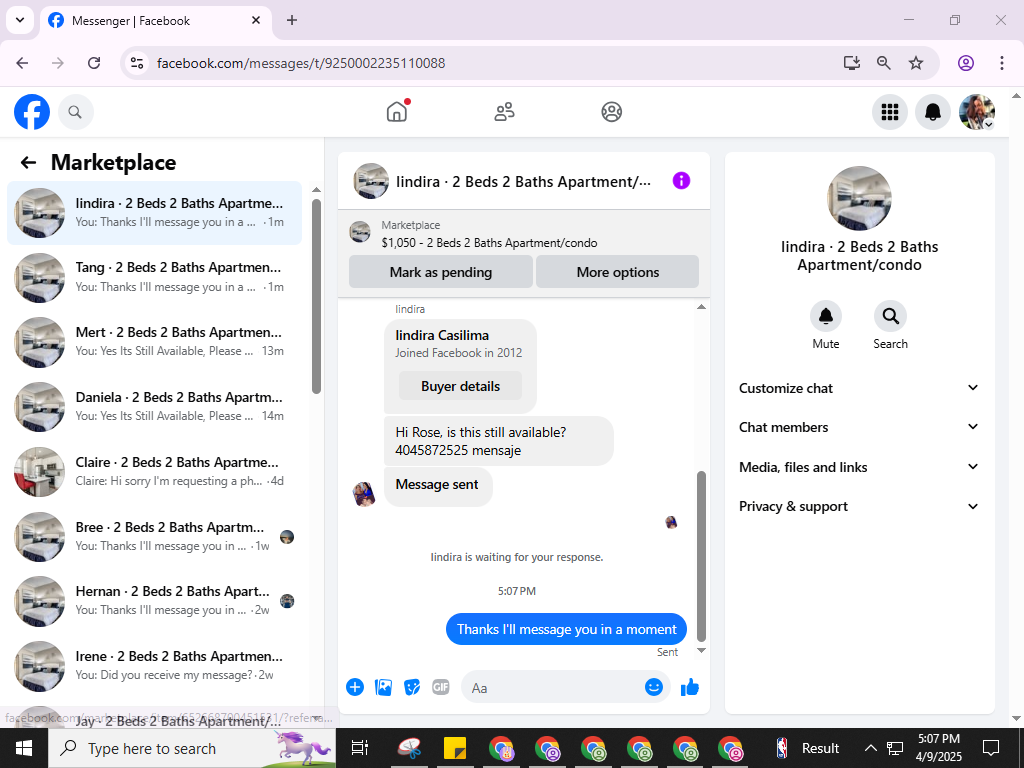
Task: Open conversation information purple icon
Action: [681, 181]
